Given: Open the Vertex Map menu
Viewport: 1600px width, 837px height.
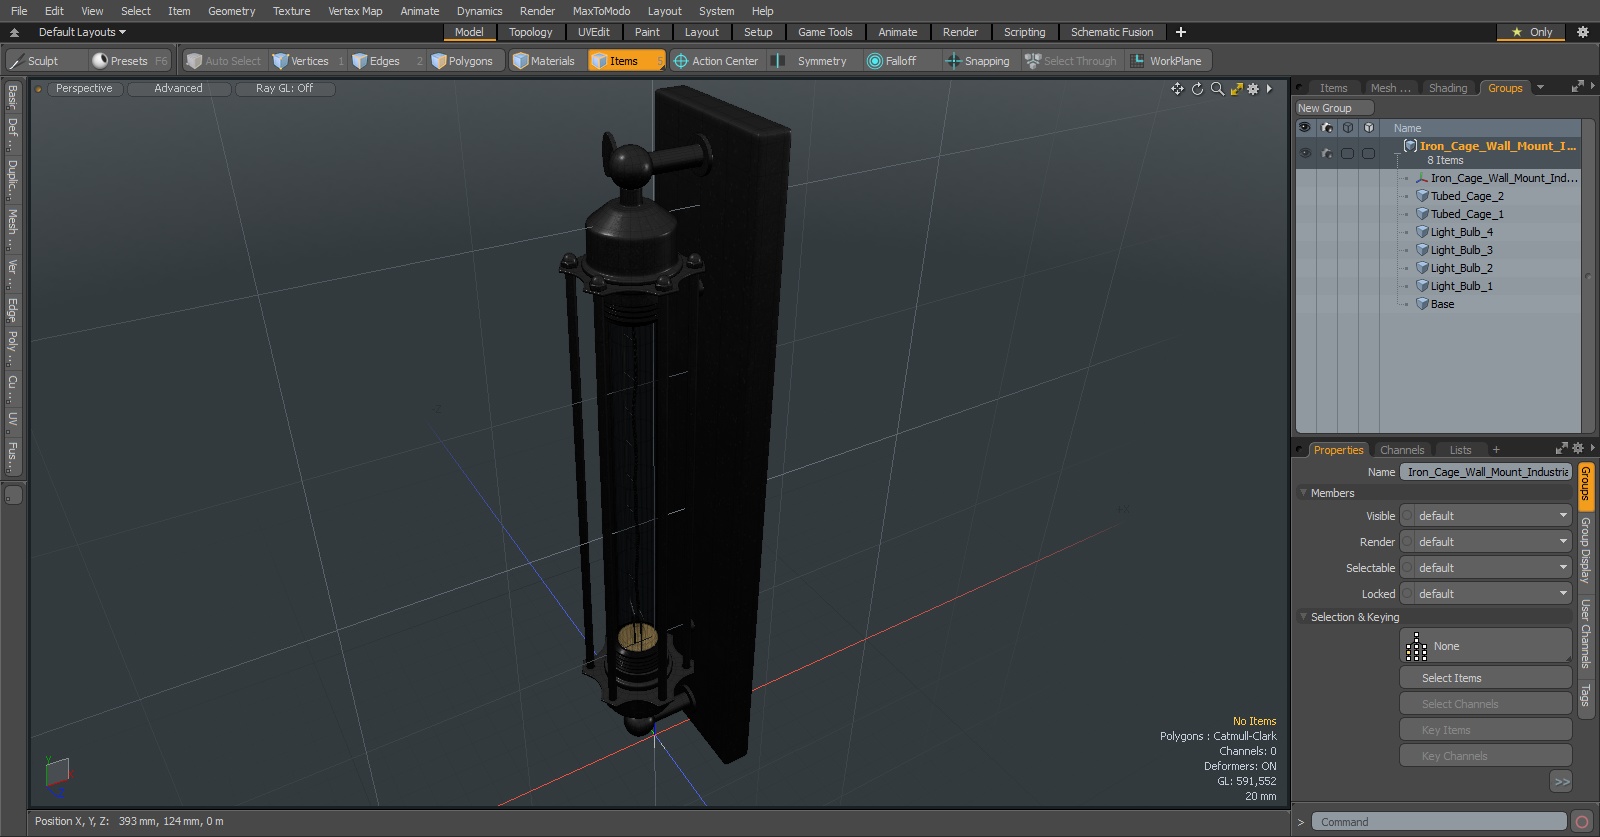Looking at the screenshot, I should [355, 11].
